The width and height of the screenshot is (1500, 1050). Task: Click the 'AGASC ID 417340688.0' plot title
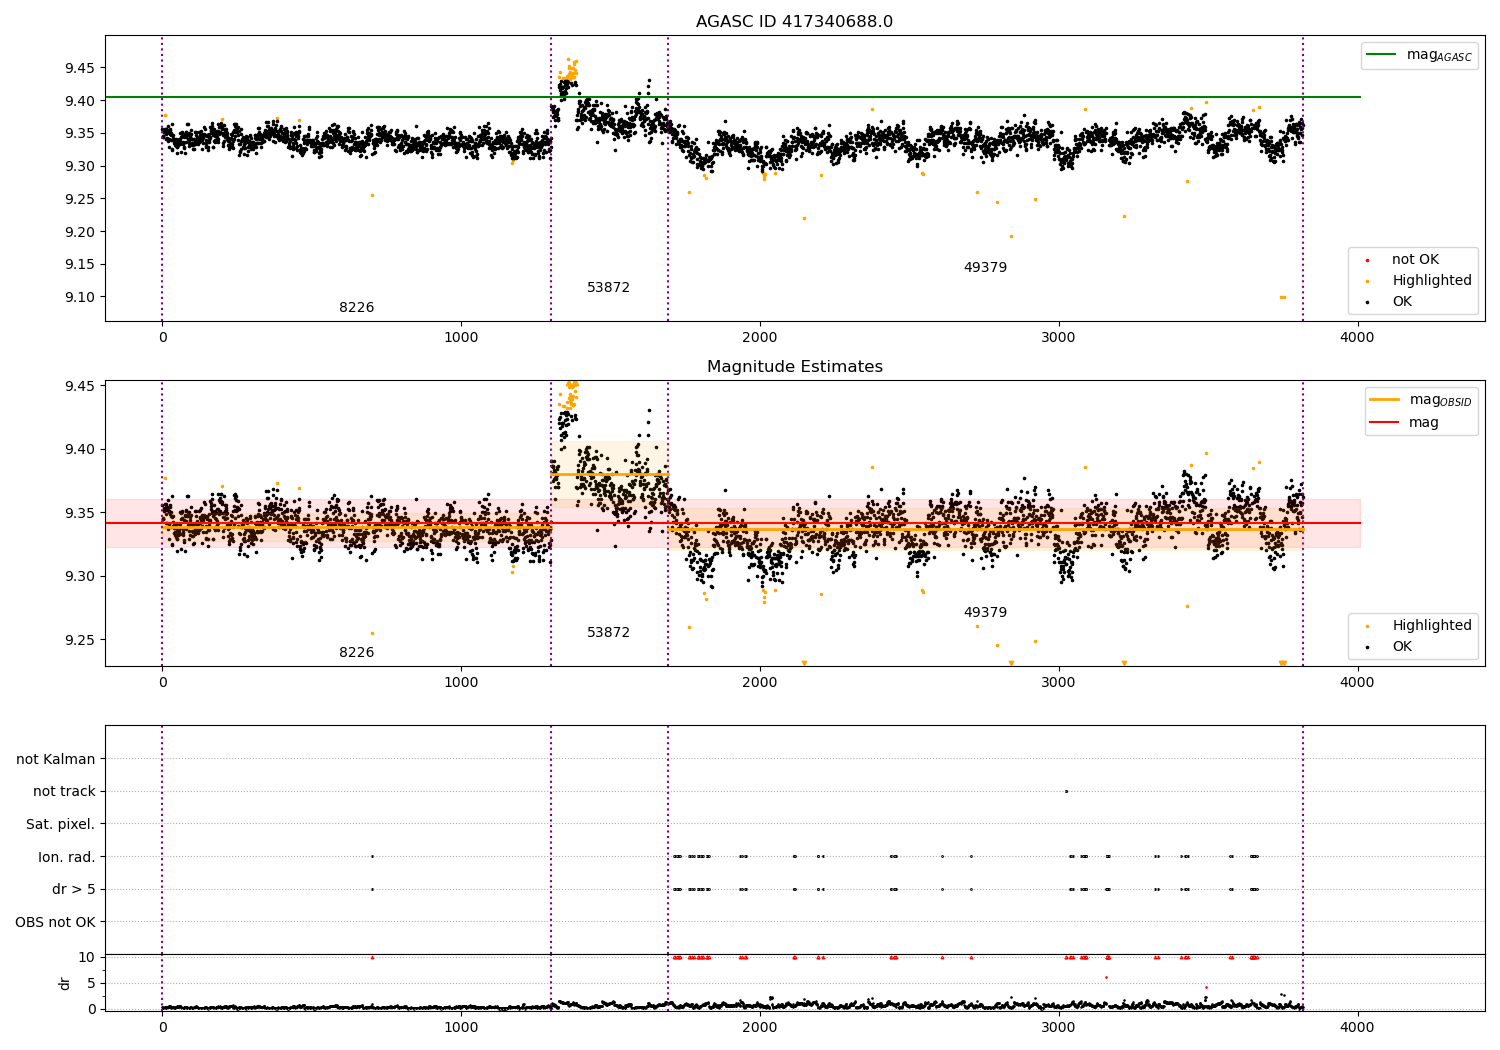794,22
